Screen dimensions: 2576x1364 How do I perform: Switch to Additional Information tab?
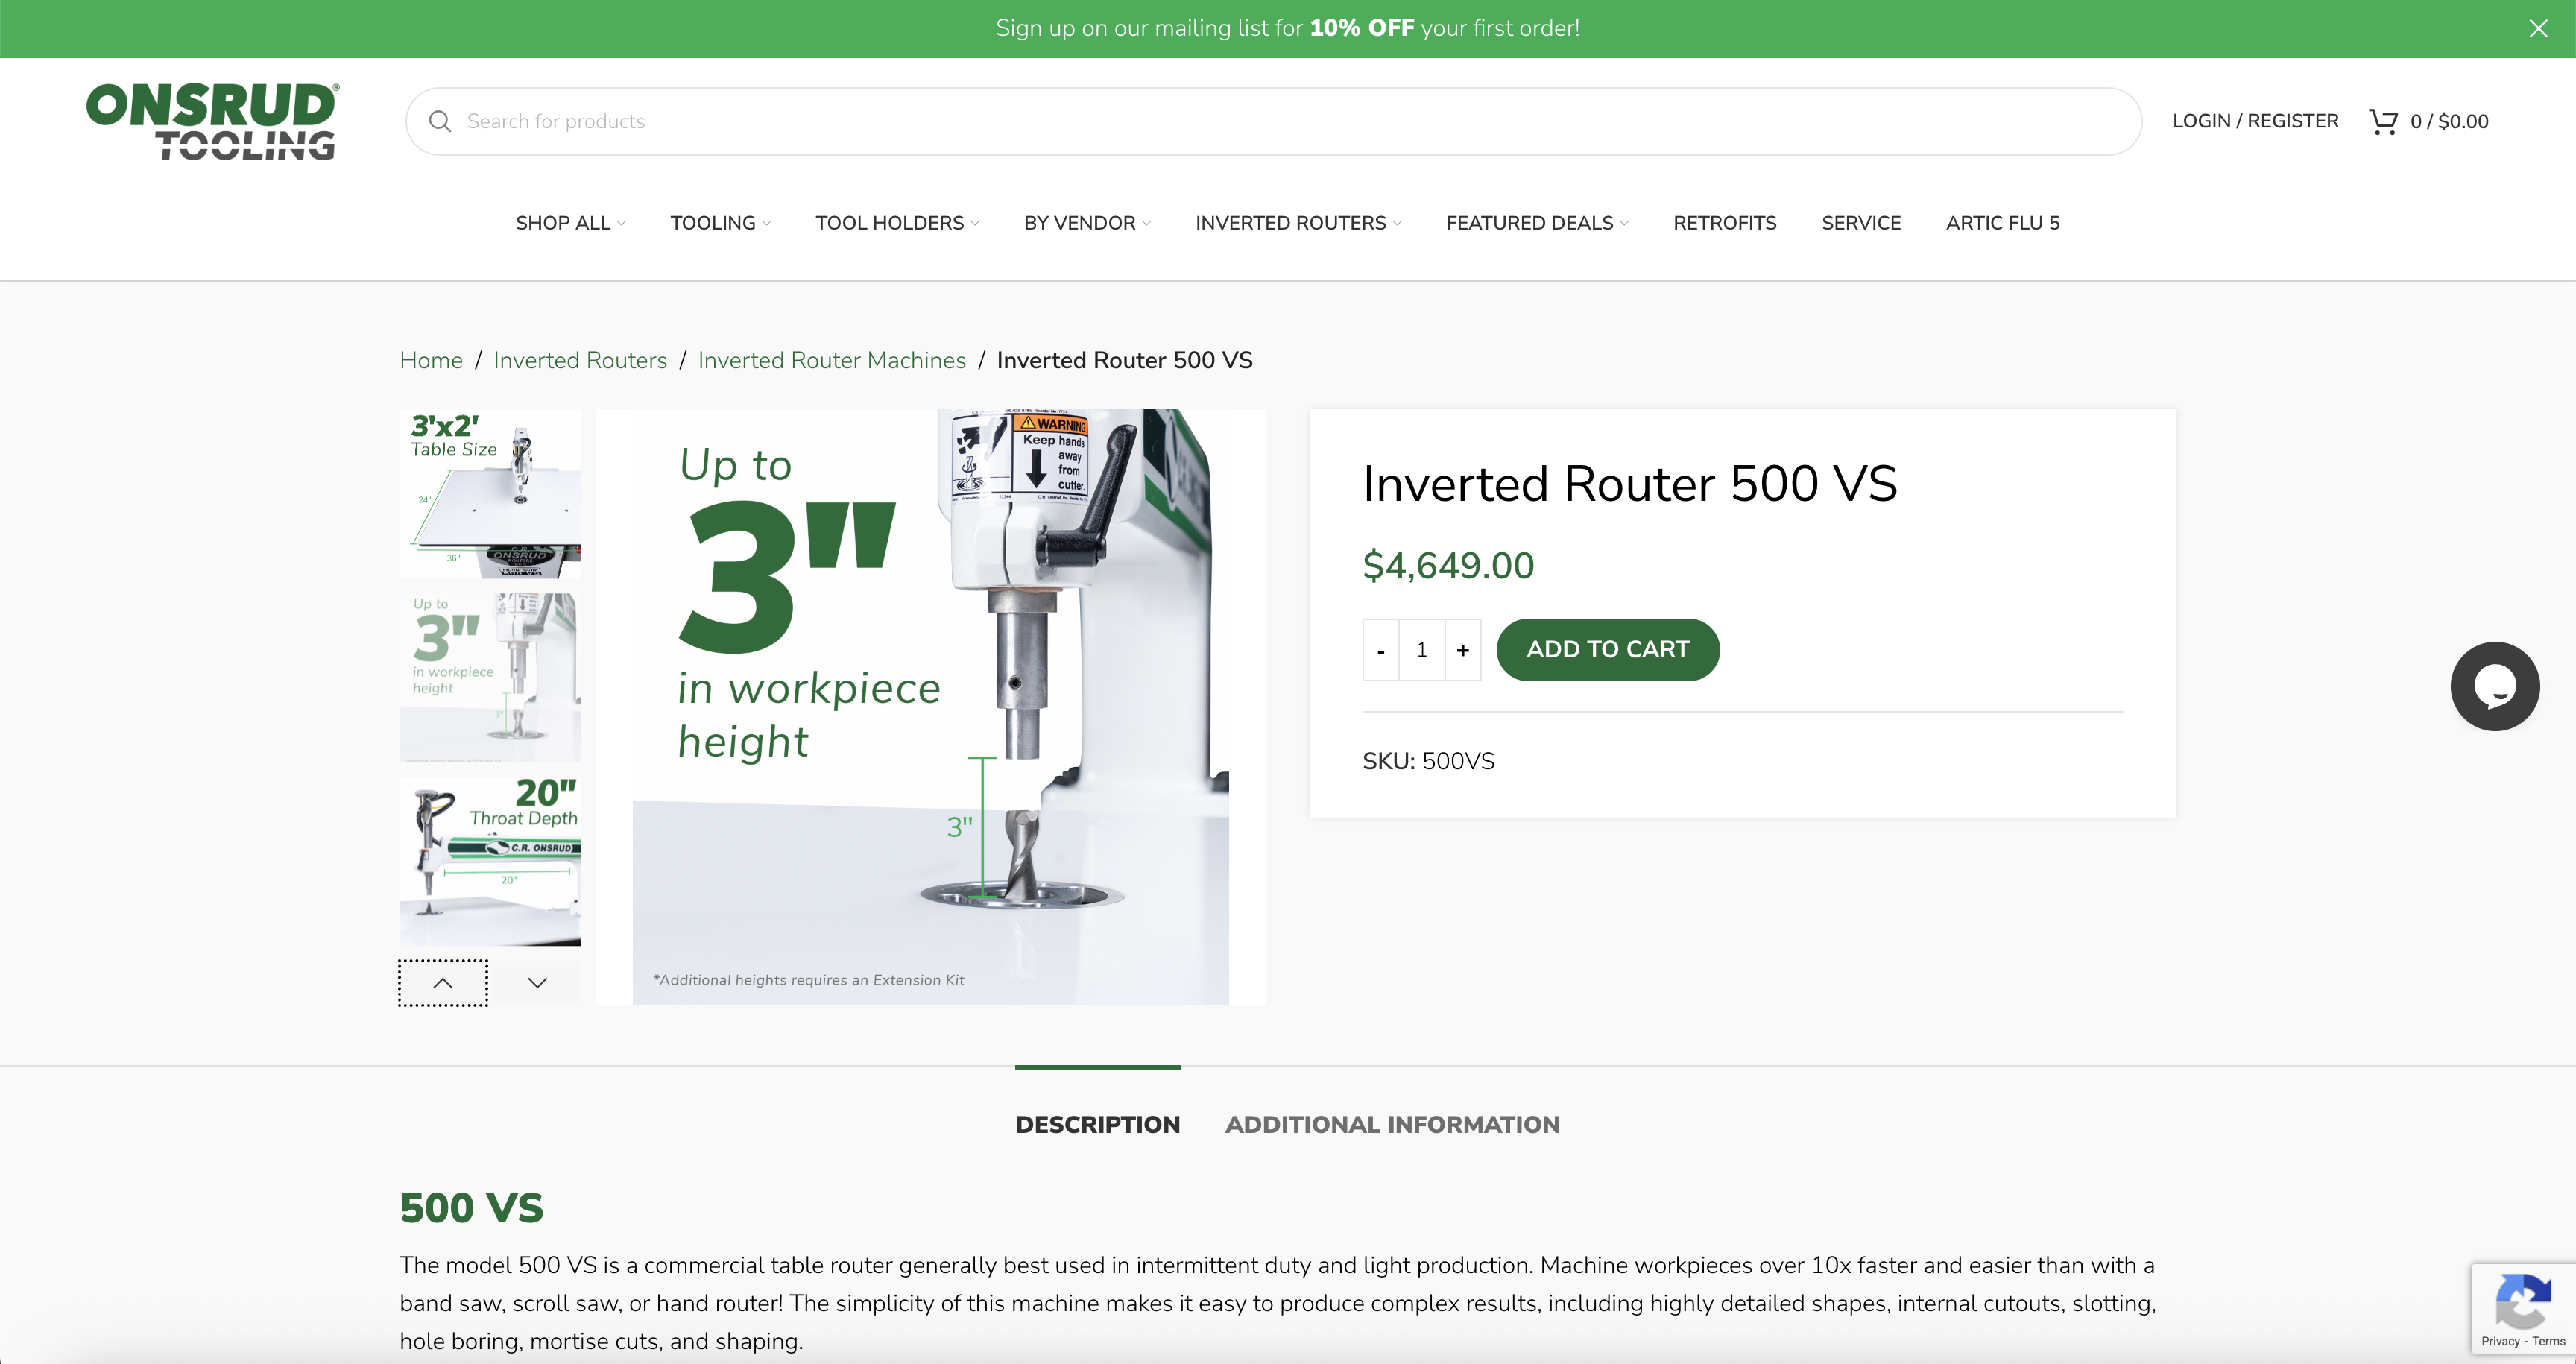pos(1392,1124)
